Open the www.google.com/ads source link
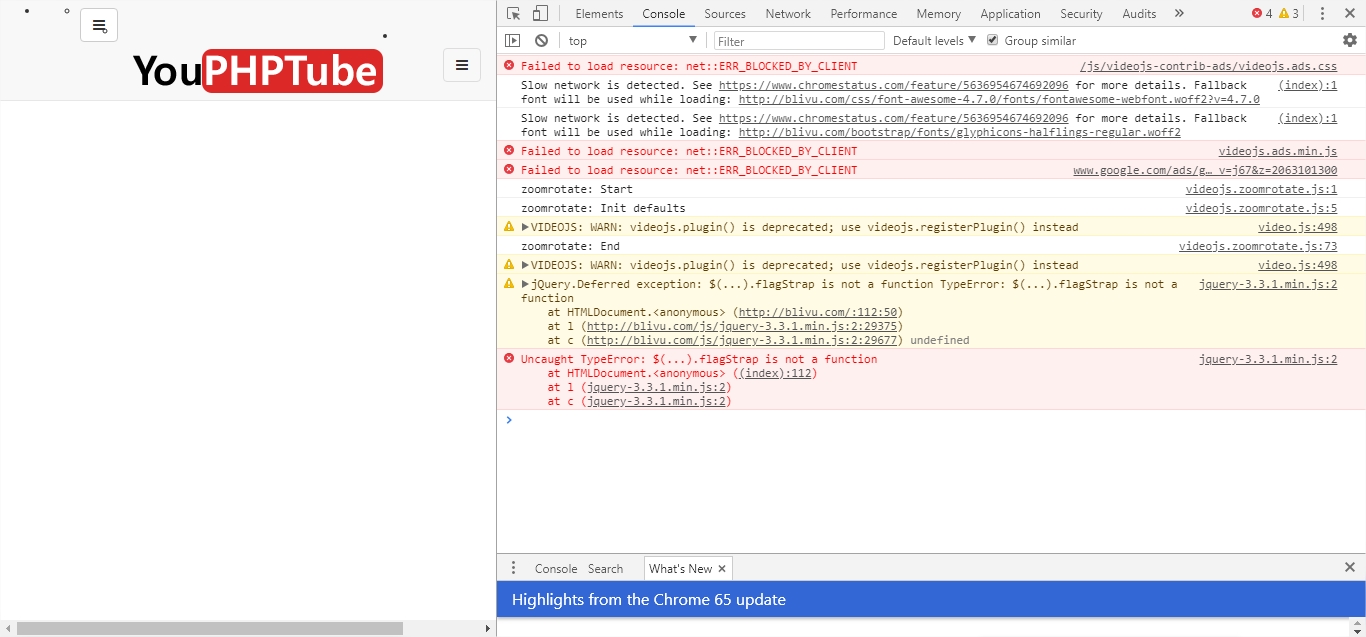 (1205, 170)
